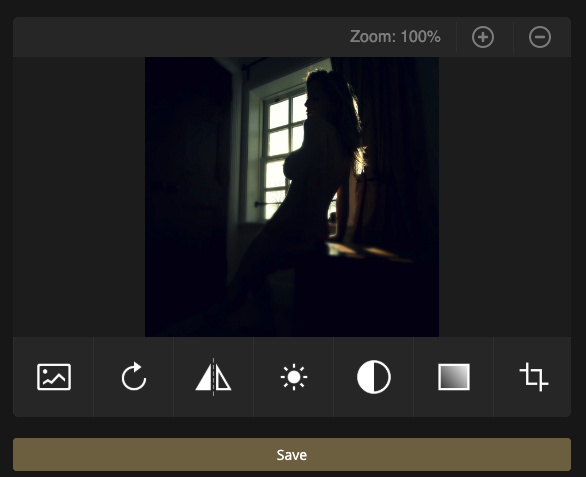Click the zoom out minus icon

tap(540, 37)
